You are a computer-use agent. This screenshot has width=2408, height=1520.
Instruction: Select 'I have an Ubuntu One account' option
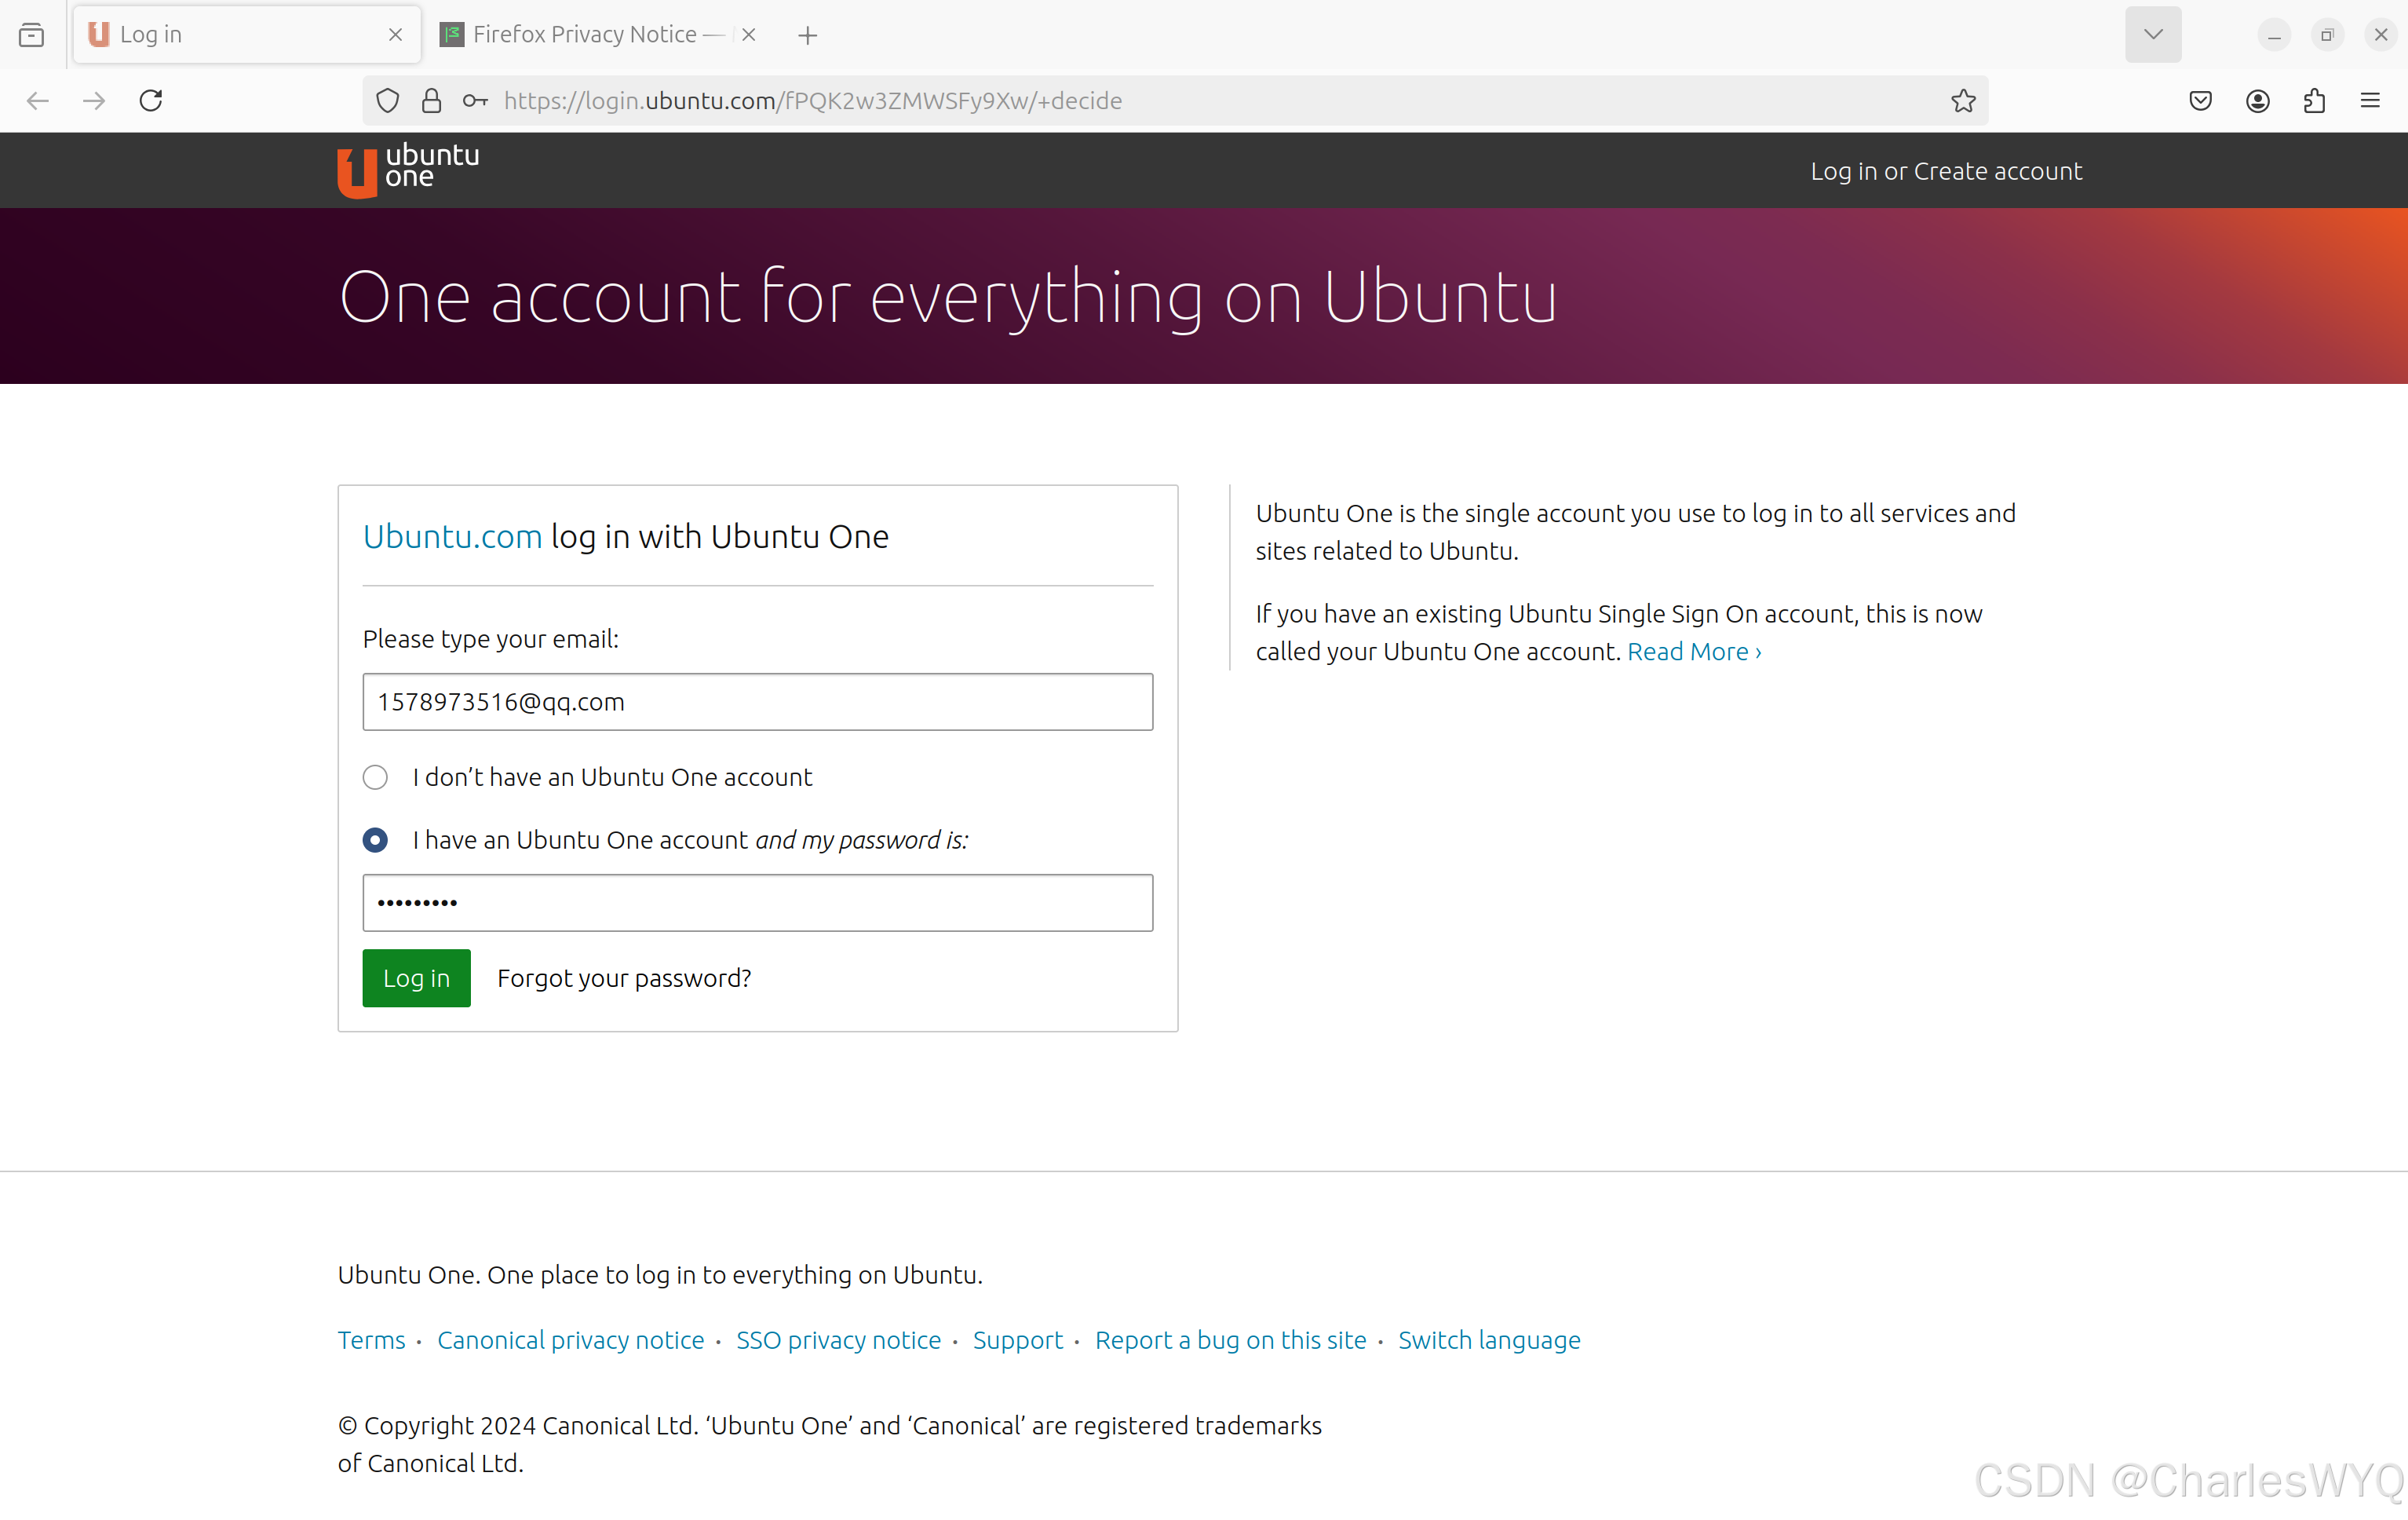click(375, 840)
